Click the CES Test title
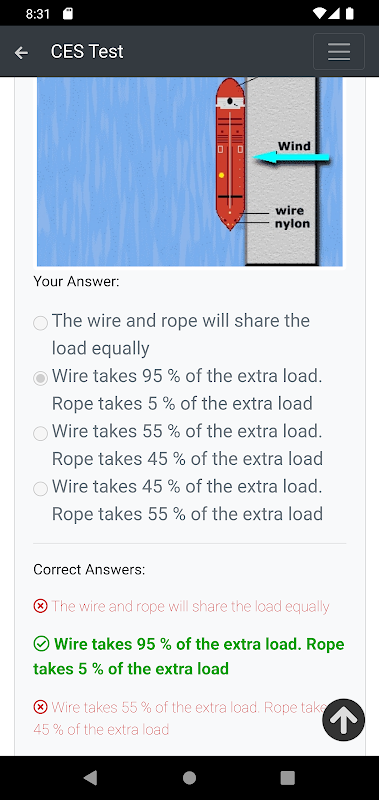 pyautogui.click(x=87, y=52)
